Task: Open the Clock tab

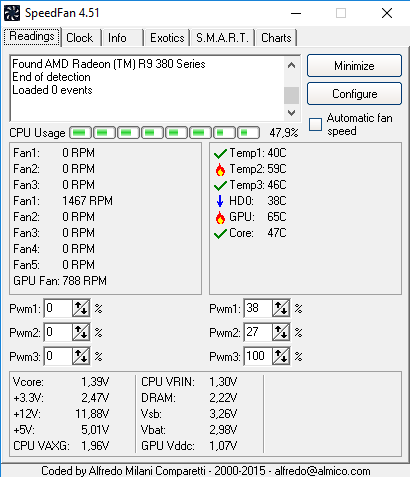Action: pyautogui.click(x=80, y=38)
